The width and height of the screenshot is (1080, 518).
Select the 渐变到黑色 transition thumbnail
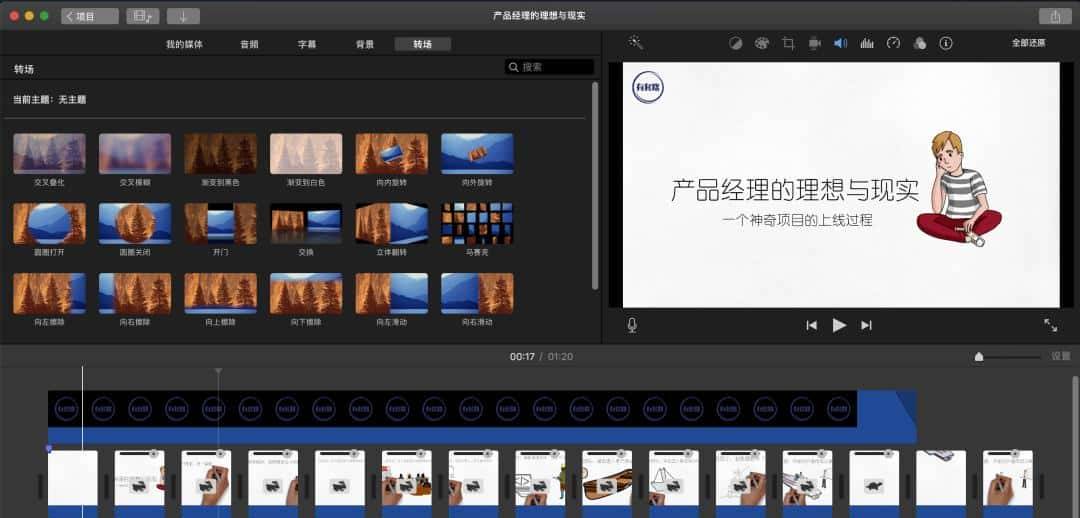(220, 154)
